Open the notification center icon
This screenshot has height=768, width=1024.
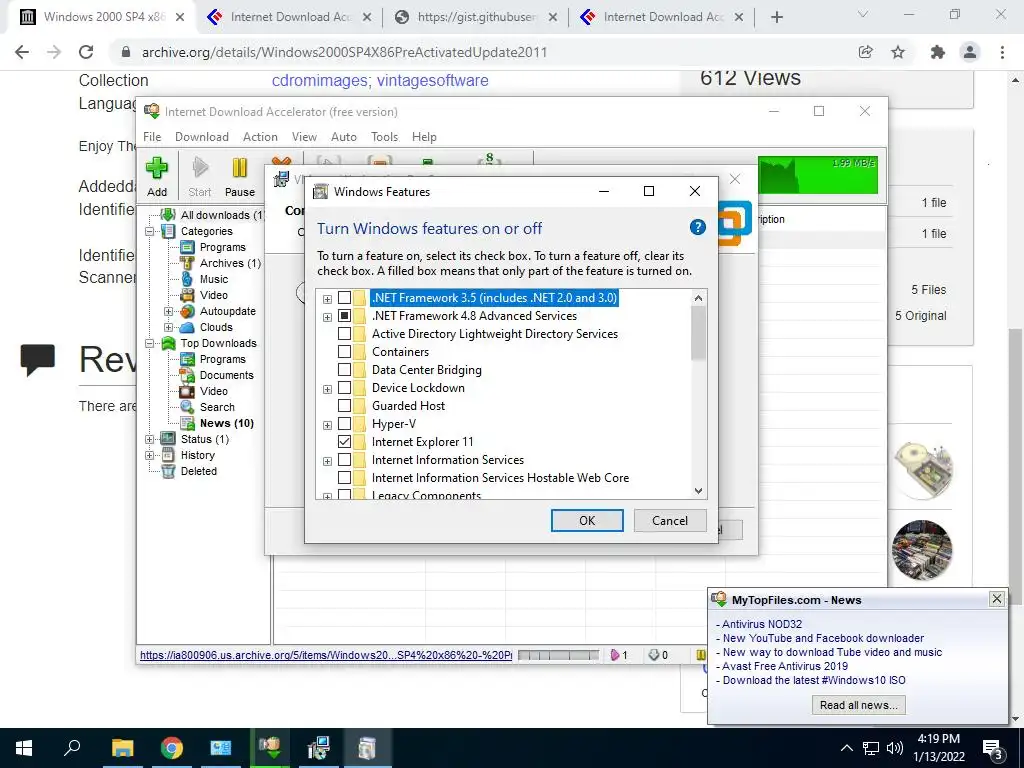(993, 748)
